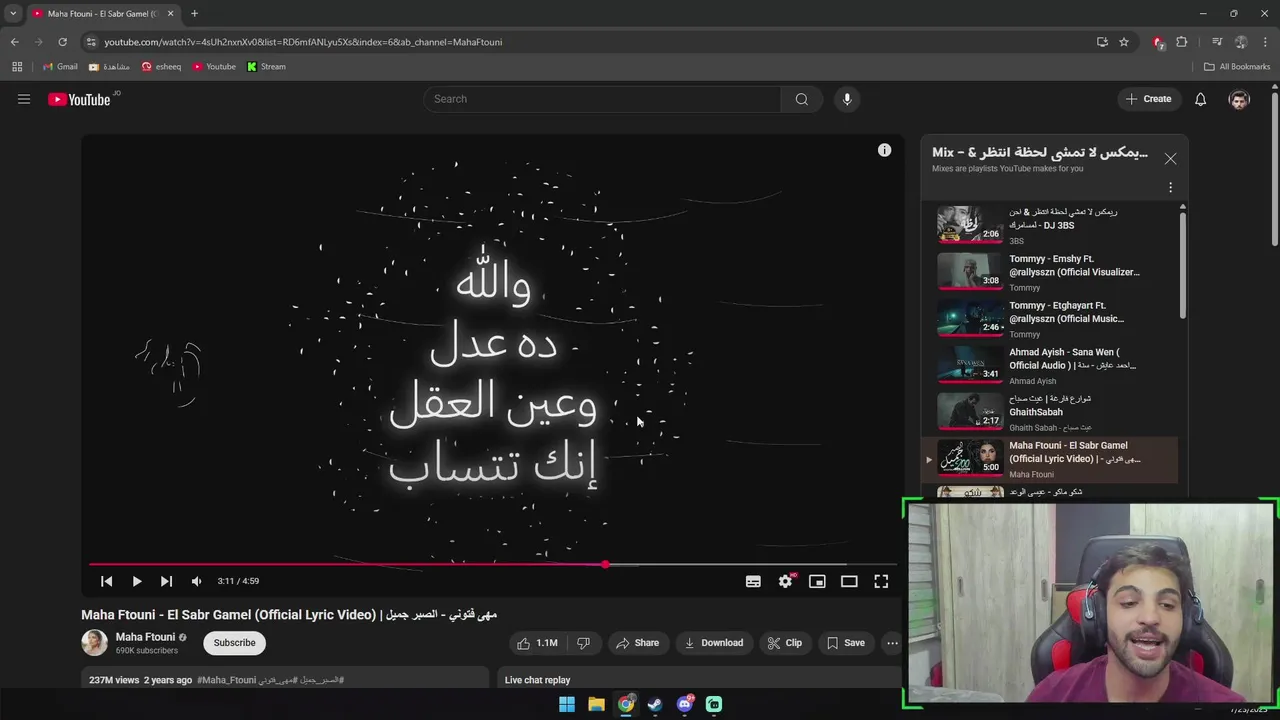Share this video
1280x720 pixels.
(638, 643)
